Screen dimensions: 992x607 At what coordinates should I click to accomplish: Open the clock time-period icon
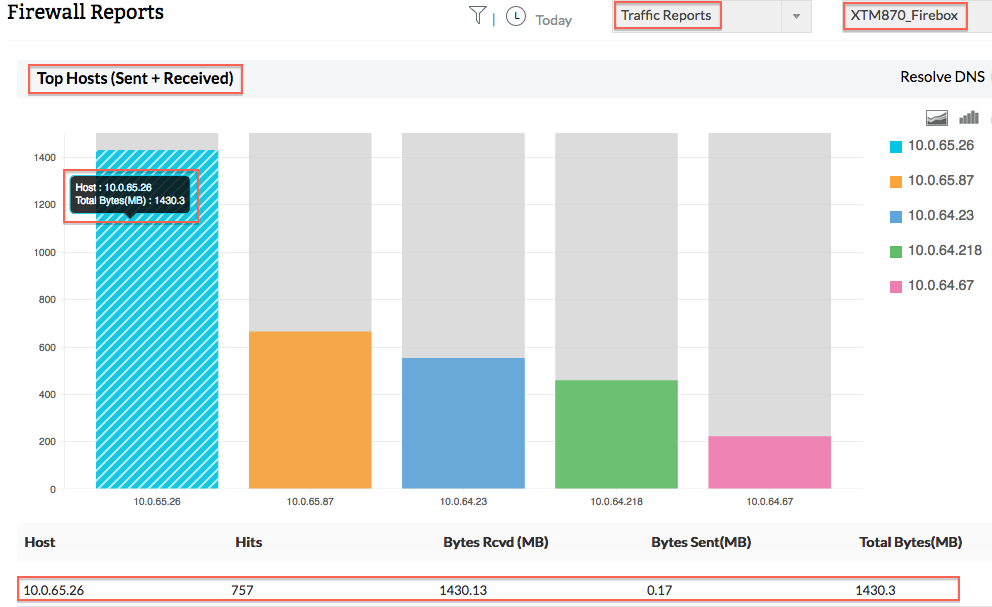tap(515, 16)
